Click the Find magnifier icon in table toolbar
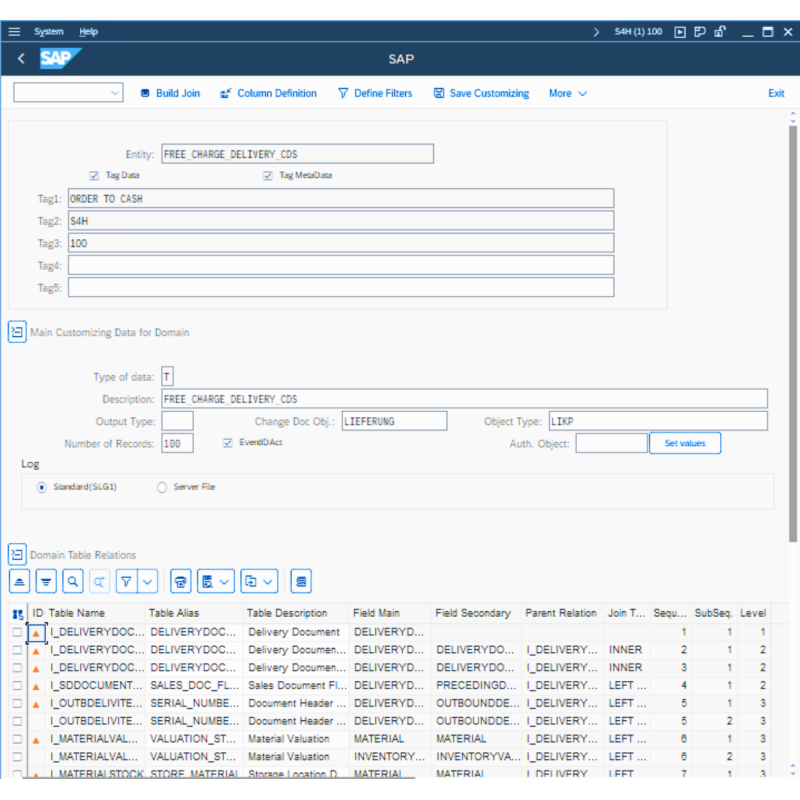Image resolution: width=800 pixels, height=800 pixels. click(x=73, y=581)
